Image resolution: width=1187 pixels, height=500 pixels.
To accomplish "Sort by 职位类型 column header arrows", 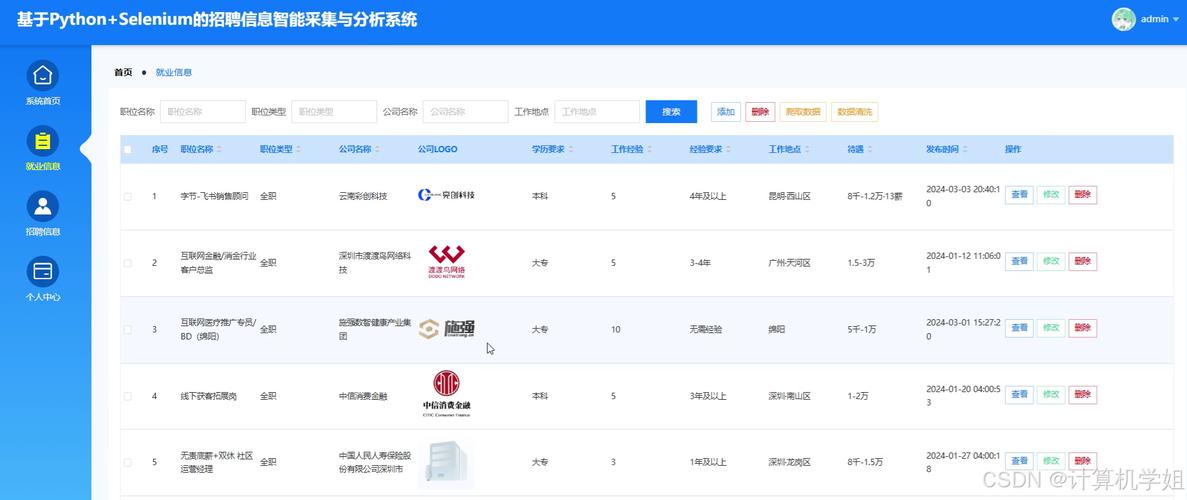I will coord(299,150).
